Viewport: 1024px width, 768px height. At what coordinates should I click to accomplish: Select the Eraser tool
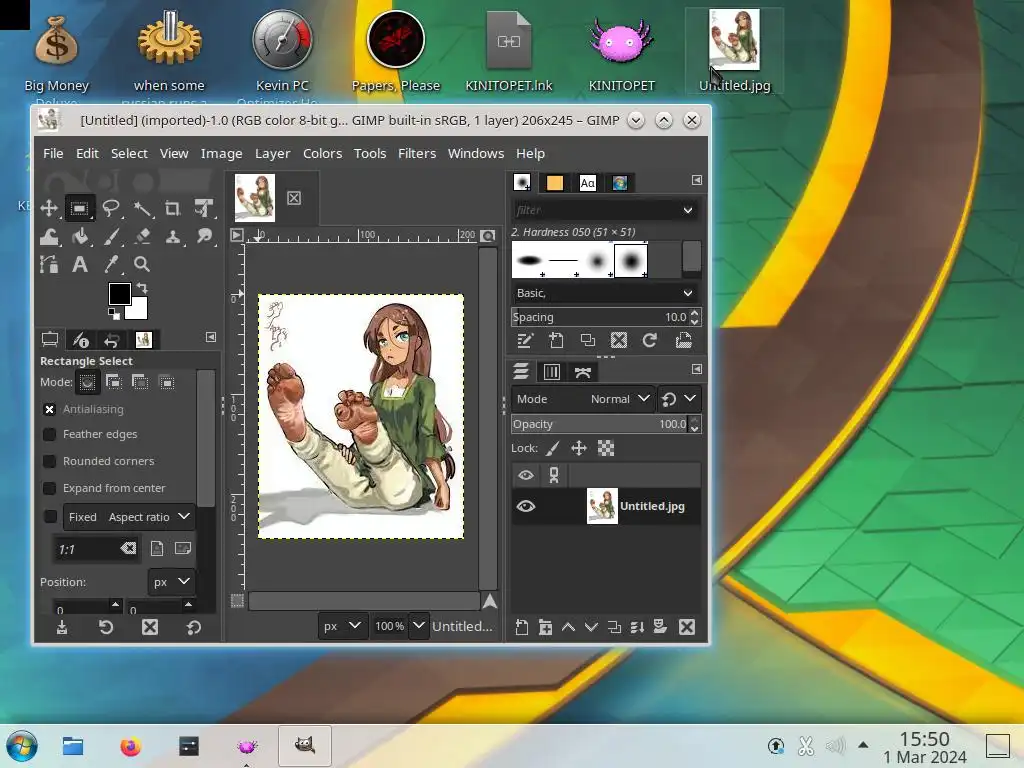click(x=142, y=237)
